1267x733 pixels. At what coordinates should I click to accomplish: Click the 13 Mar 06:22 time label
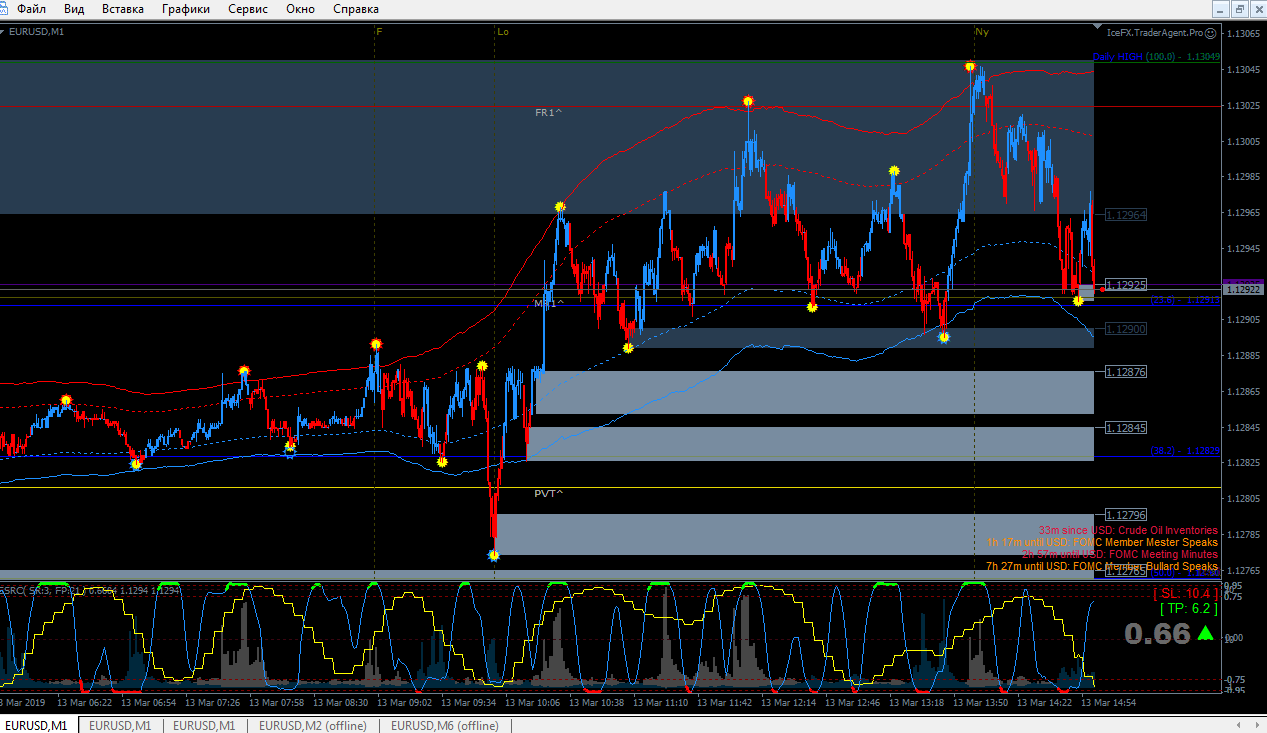point(84,703)
